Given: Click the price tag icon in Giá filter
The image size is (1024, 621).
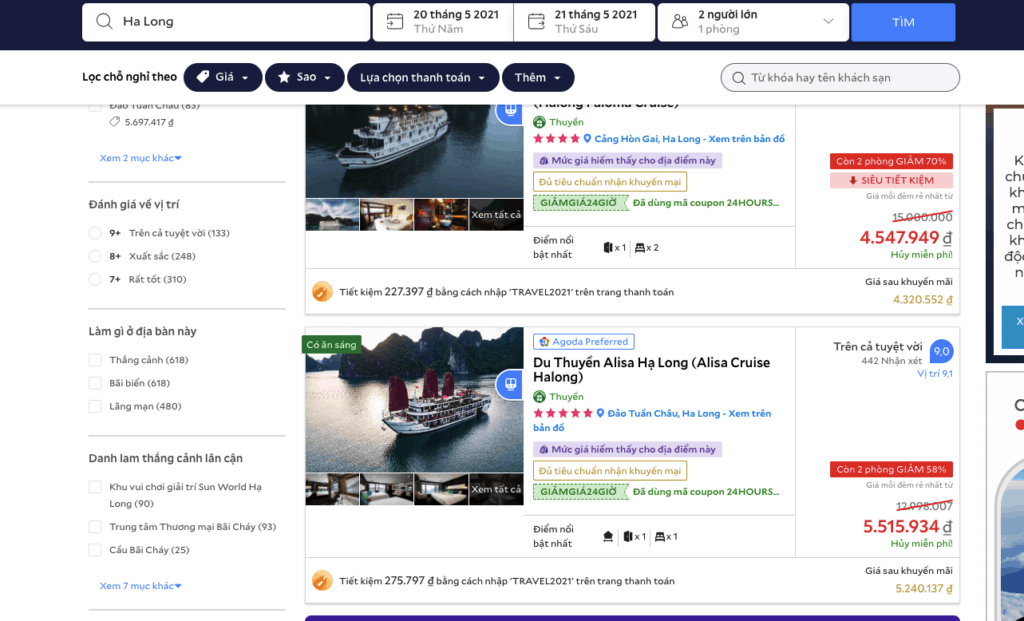Looking at the screenshot, I should pos(203,77).
